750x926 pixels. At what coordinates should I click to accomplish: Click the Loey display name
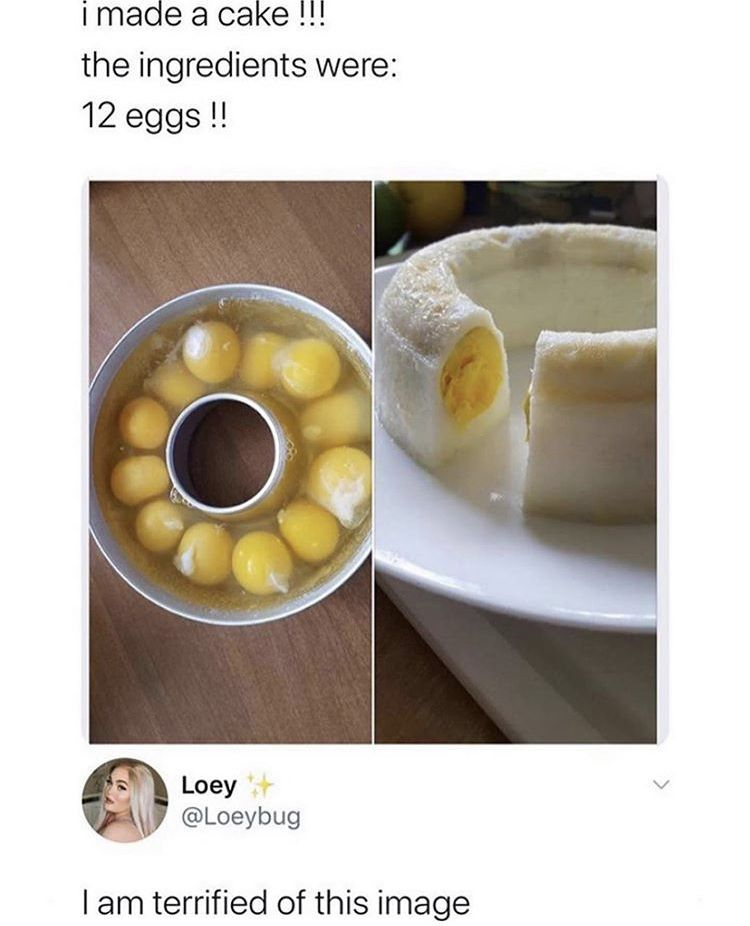tap(208, 785)
